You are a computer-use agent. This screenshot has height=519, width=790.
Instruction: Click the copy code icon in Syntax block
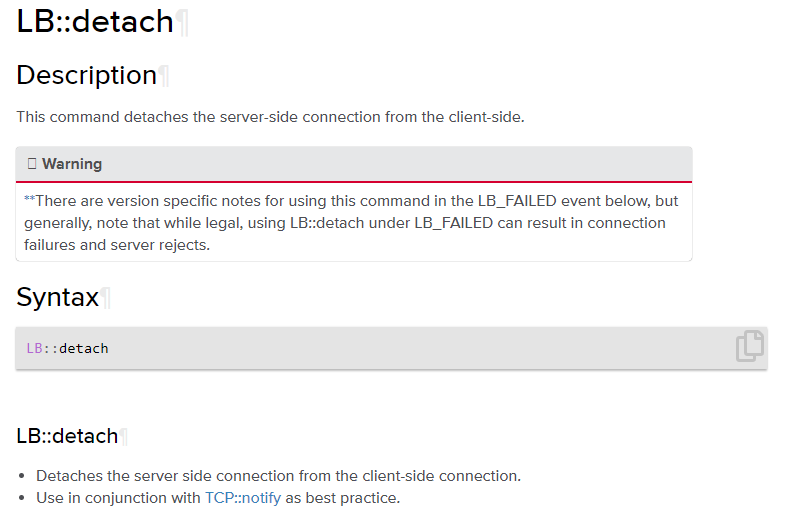750,346
